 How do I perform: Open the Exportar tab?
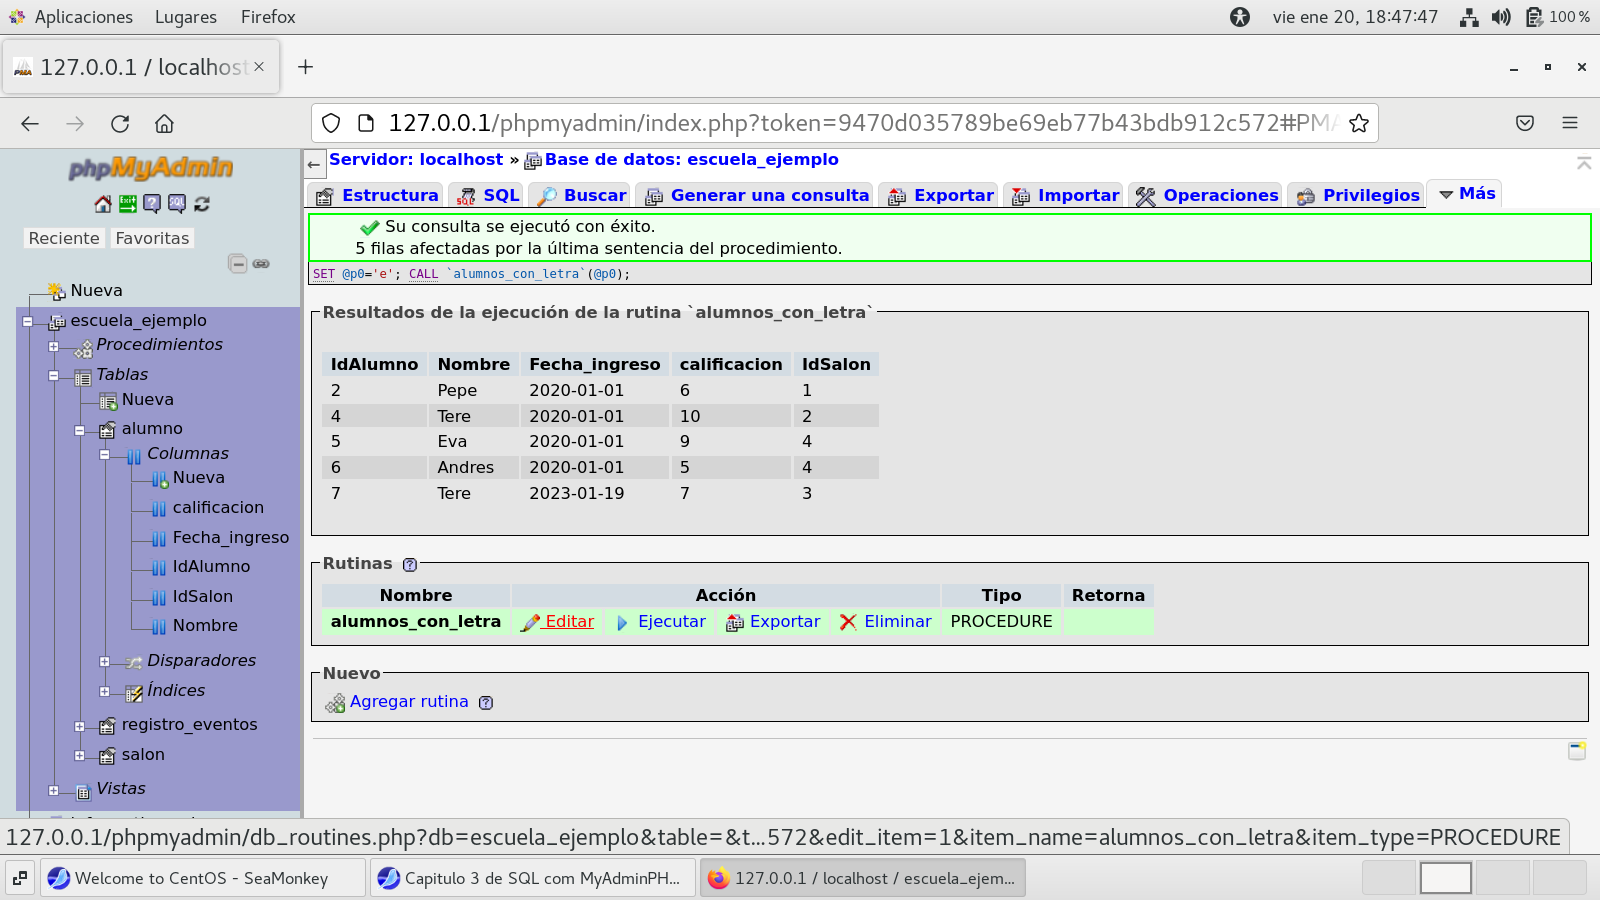tap(941, 196)
